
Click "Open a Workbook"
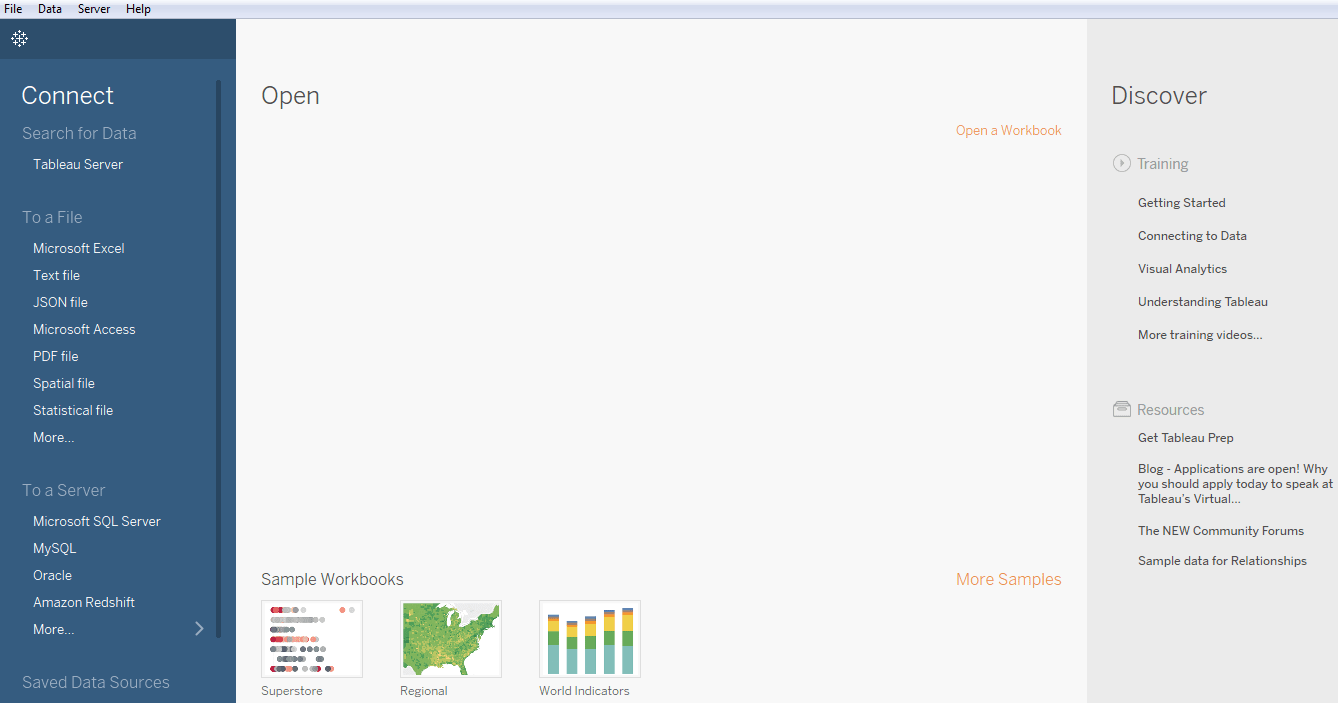click(1008, 130)
